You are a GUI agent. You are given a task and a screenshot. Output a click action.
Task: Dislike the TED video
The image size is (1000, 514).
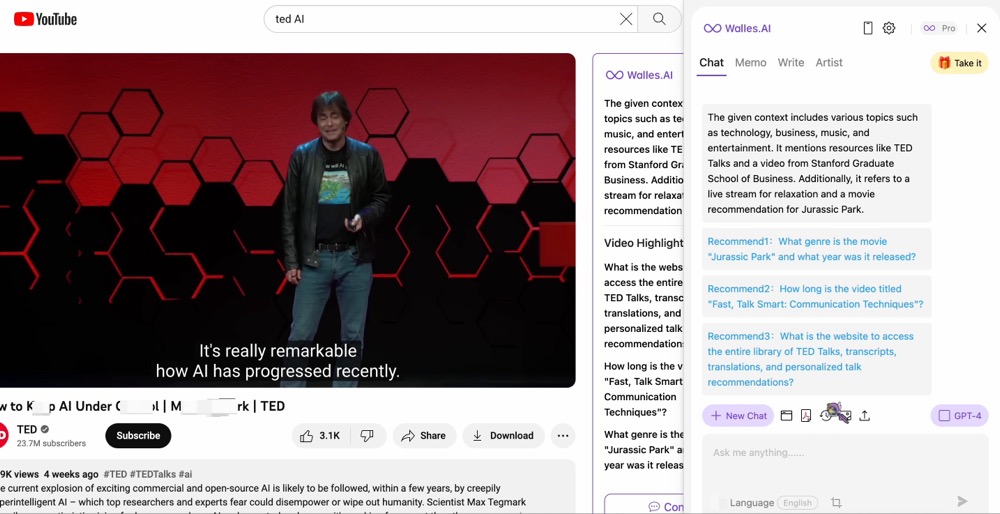tap(367, 436)
